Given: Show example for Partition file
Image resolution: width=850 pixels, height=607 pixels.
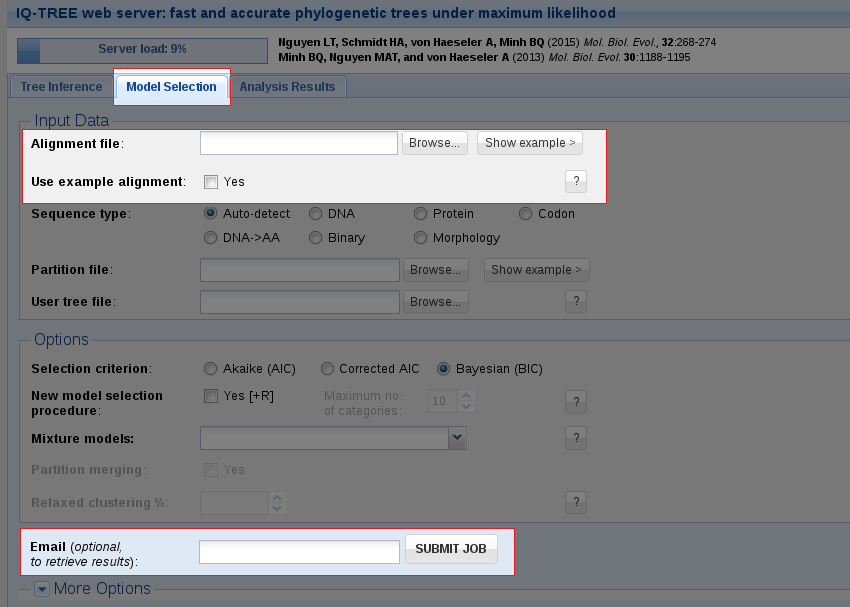Looking at the screenshot, I should [536, 270].
